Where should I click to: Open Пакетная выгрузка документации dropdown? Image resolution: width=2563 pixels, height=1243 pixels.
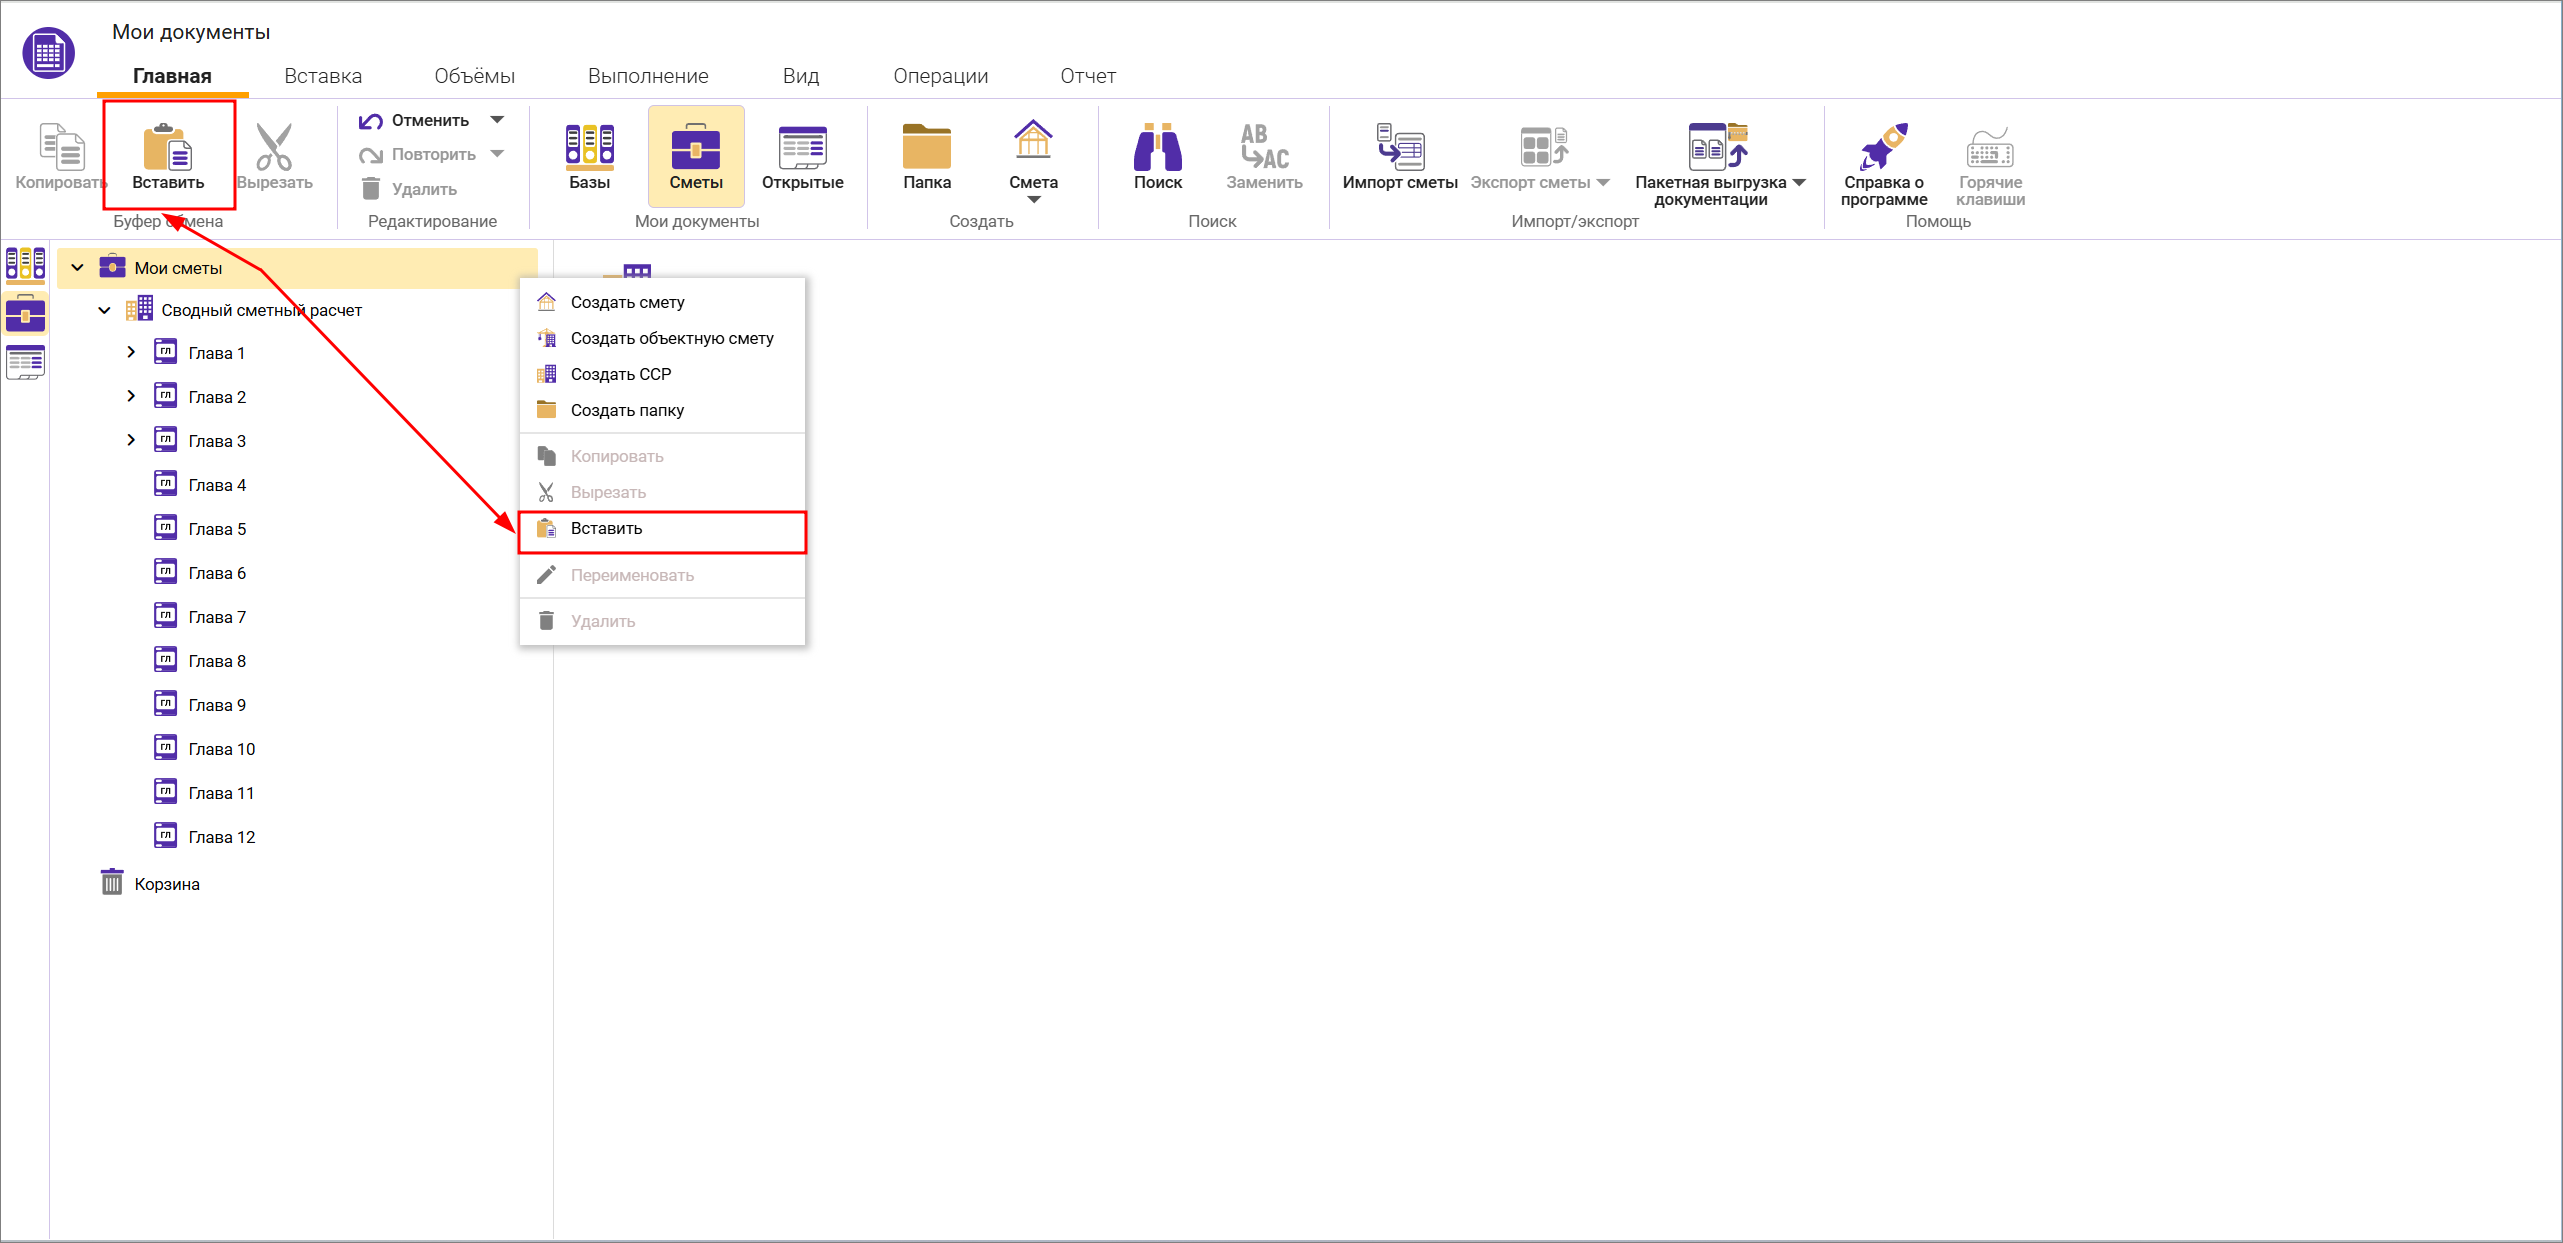[x=1799, y=182]
